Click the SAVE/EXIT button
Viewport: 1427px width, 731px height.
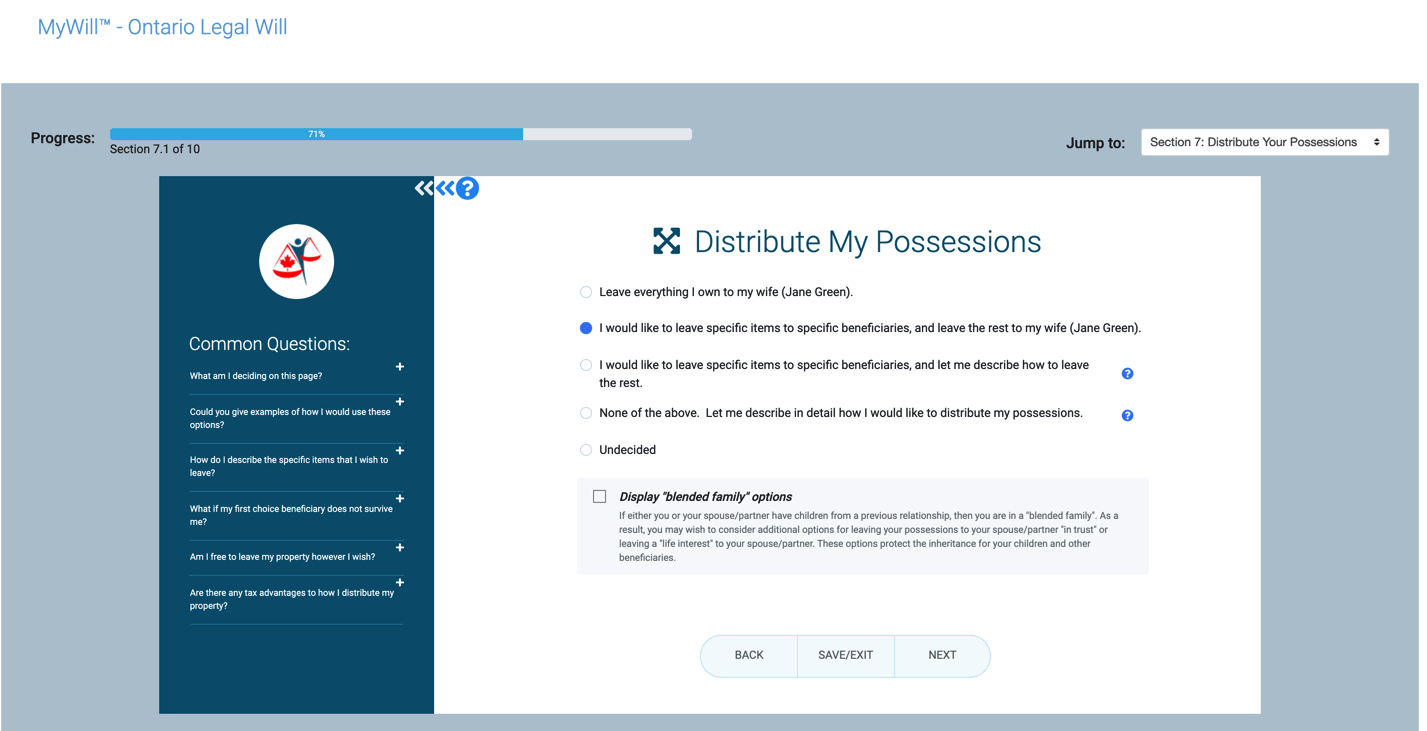pyautogui.click(x=845, y=656)
